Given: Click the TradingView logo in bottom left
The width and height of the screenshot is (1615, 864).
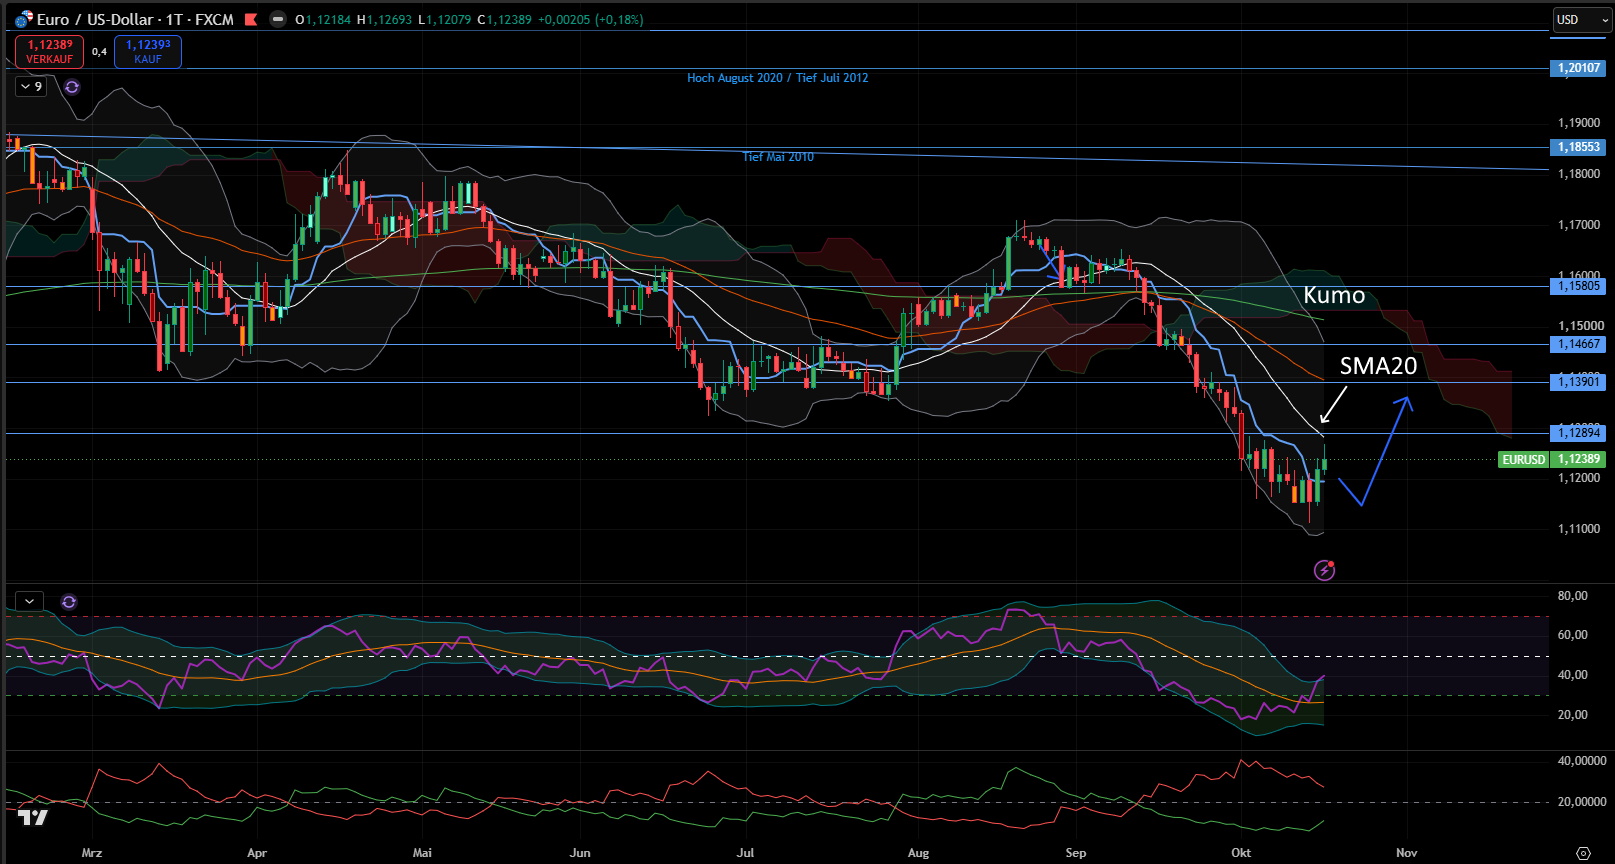Looking at the screenshot, I should click(x=33, y=818).
